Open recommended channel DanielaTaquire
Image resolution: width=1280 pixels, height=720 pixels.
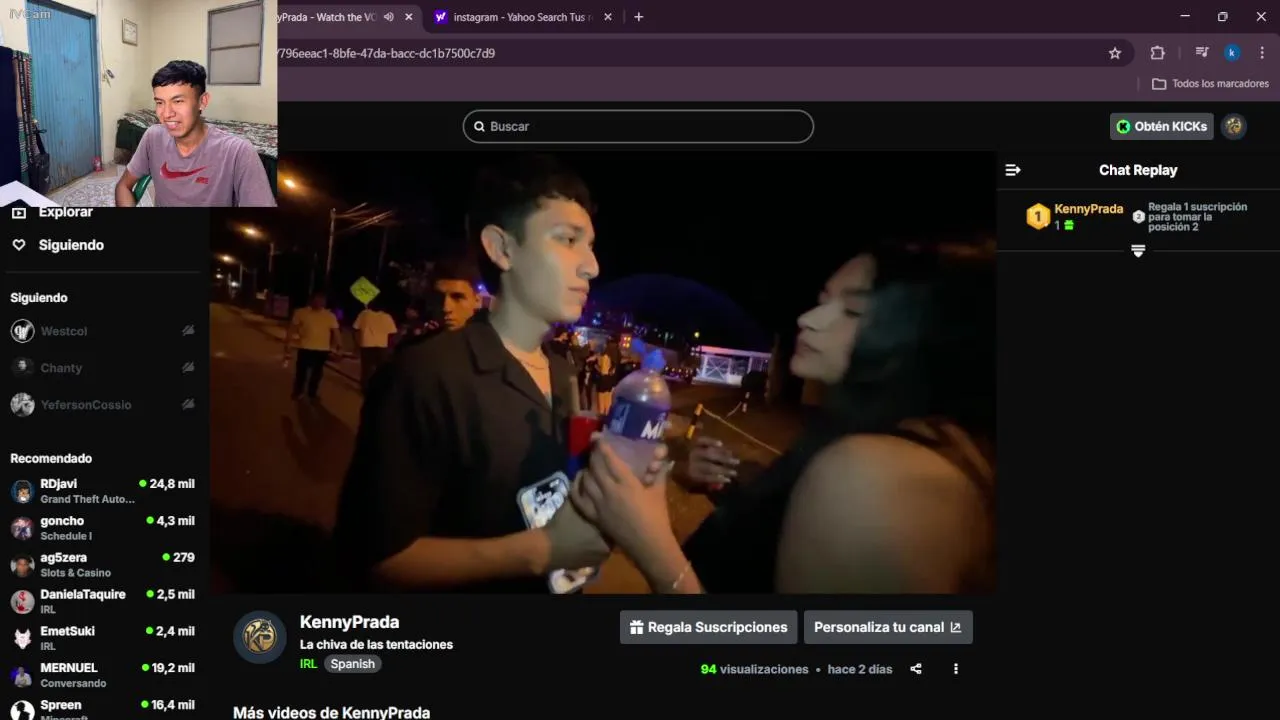[103, 601]
